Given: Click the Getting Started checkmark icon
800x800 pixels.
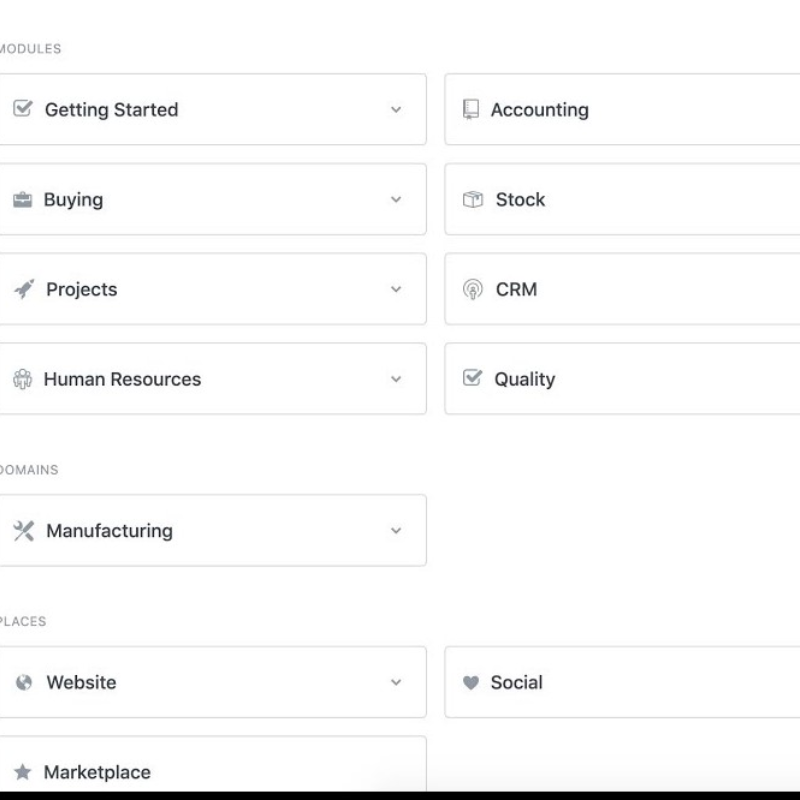Looking at the screenshot, I should coord(22,109).
